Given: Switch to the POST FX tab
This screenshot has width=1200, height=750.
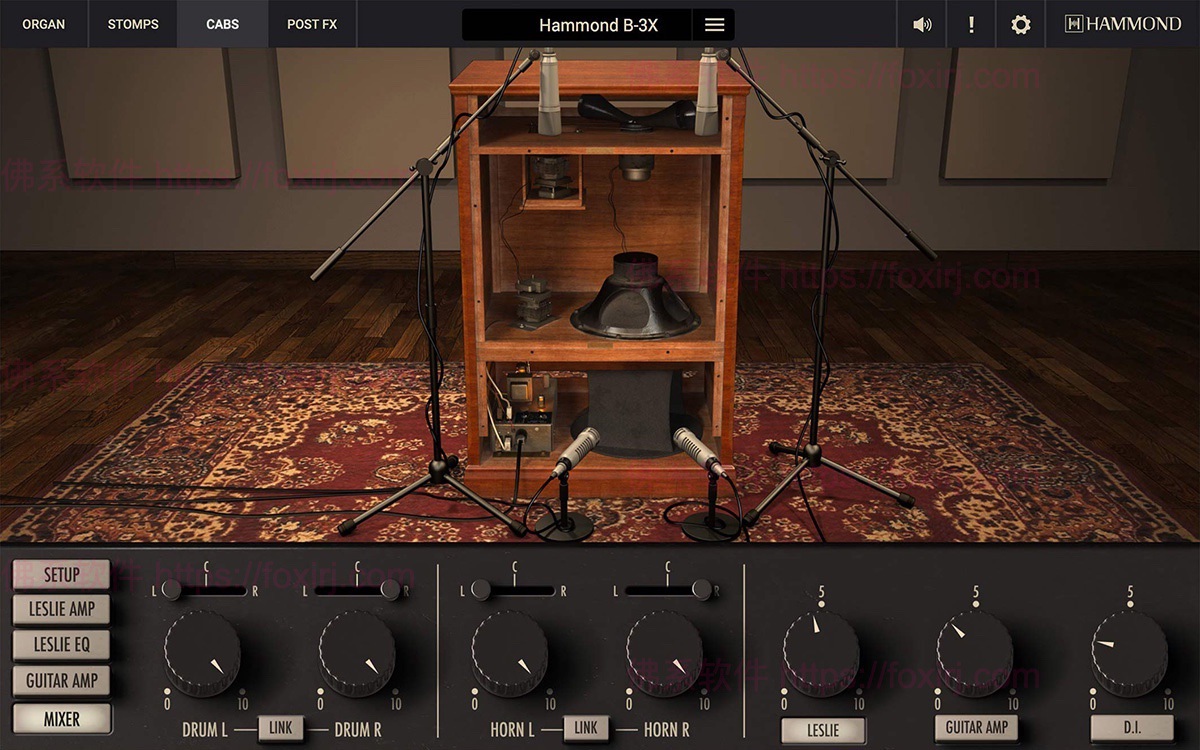Looking at the screenshot, I should point(311,24).
